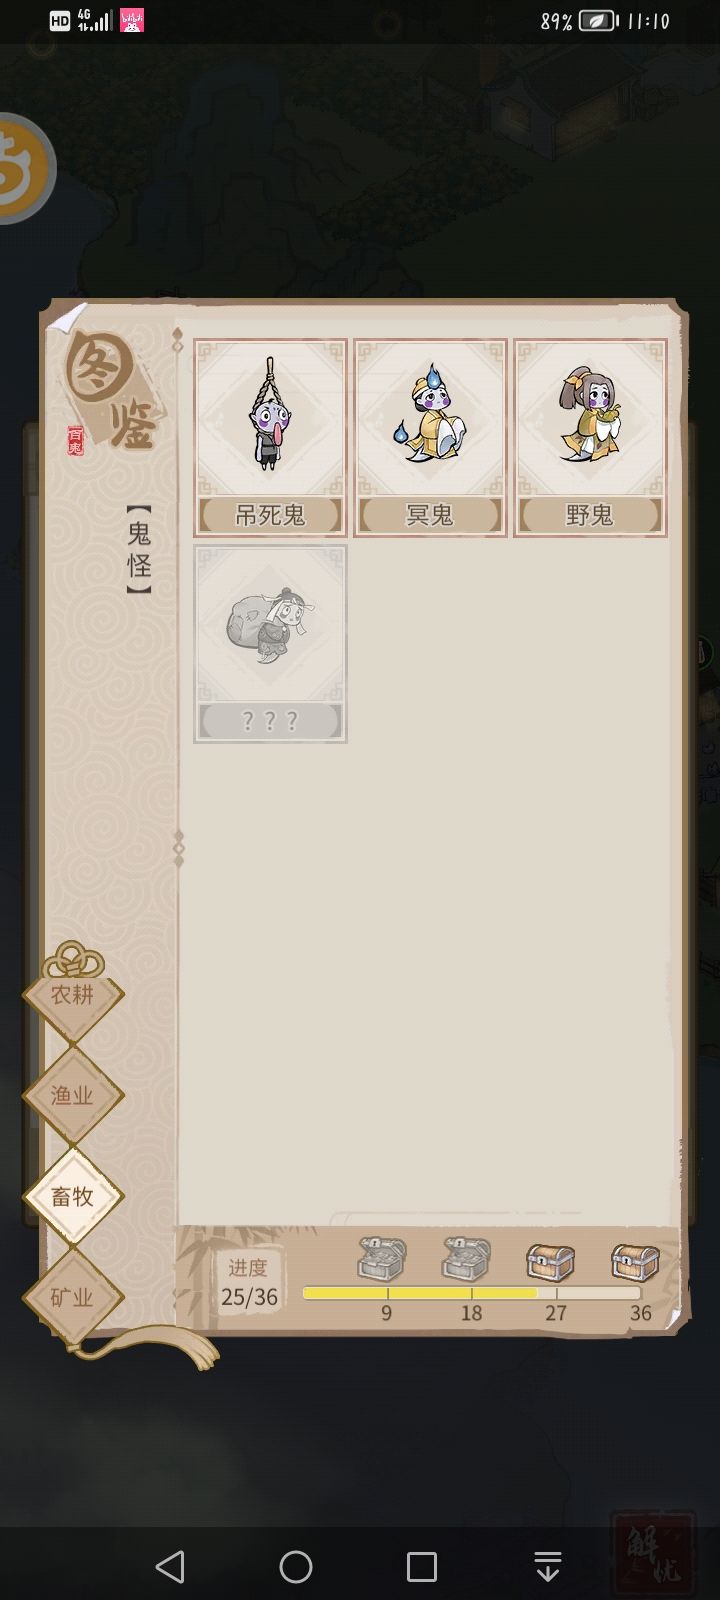720x1600 pixels.
Task: Tap the treasure chest at milestone 27
Action: (x=551, y=1262)
